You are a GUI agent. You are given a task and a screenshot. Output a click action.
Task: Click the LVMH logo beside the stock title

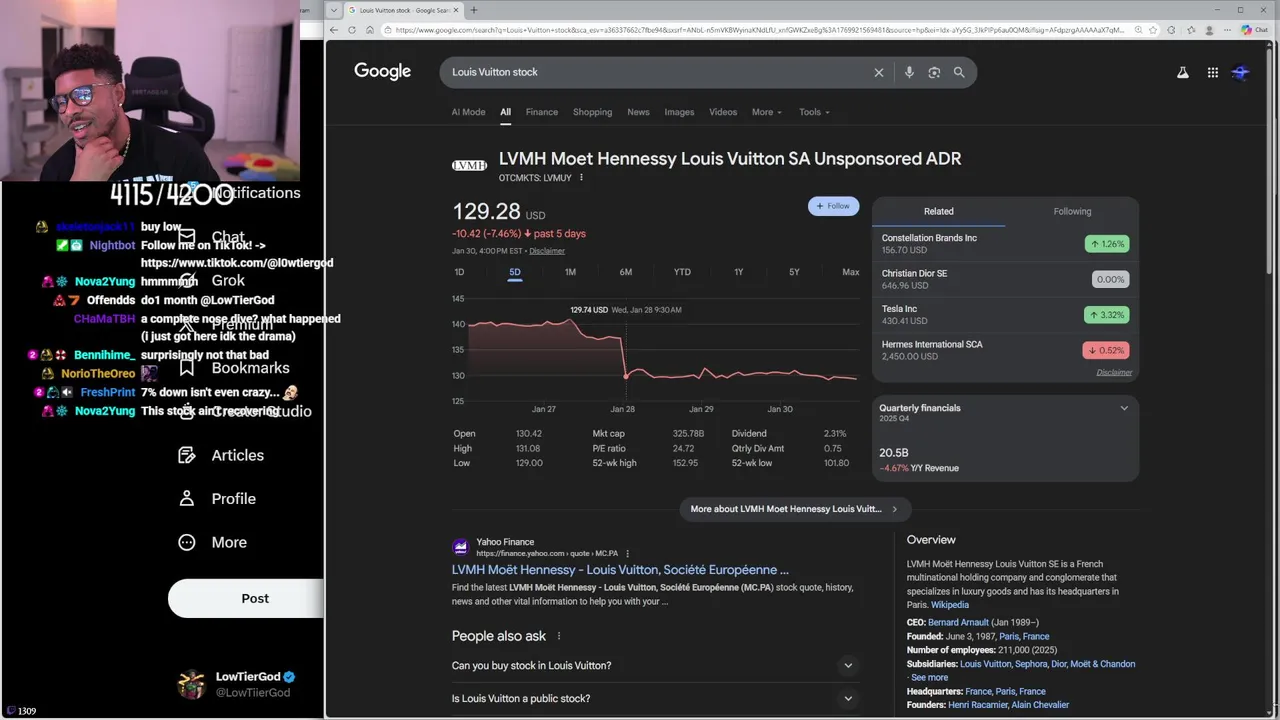click(469, 165)
